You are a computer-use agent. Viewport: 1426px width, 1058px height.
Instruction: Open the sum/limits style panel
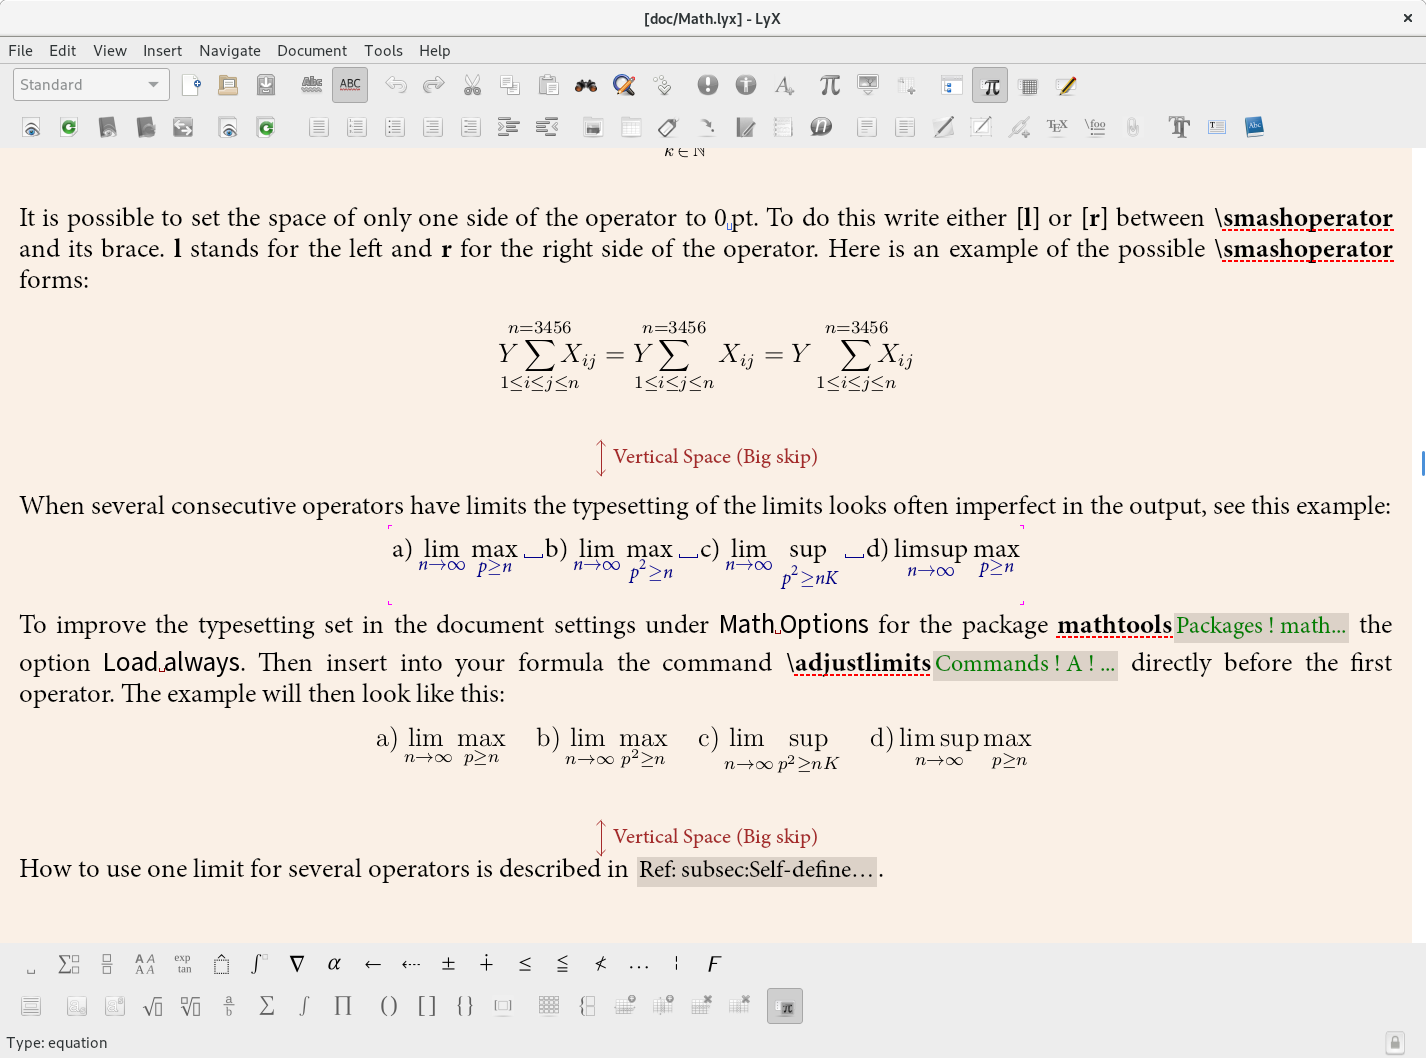(69, 965)
